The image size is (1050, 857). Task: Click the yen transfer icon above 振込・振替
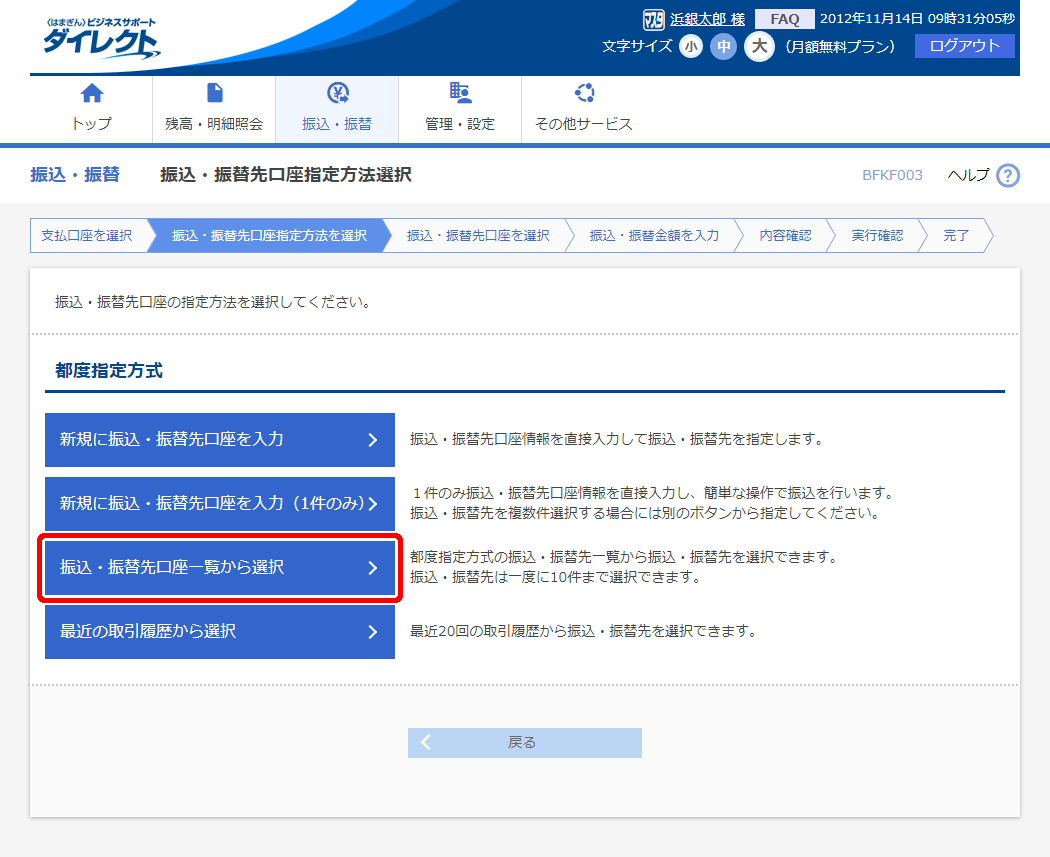click(x=338, y=93)
